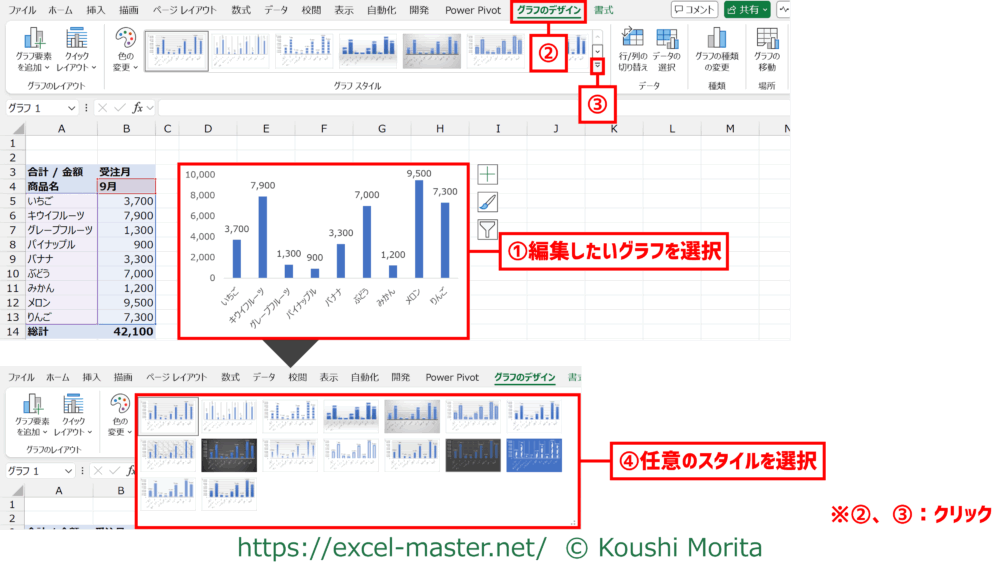This screenshot has height=563, width=1000.
Task: Open the データの選択 dialog icon
Action: [x=666, y=48]
